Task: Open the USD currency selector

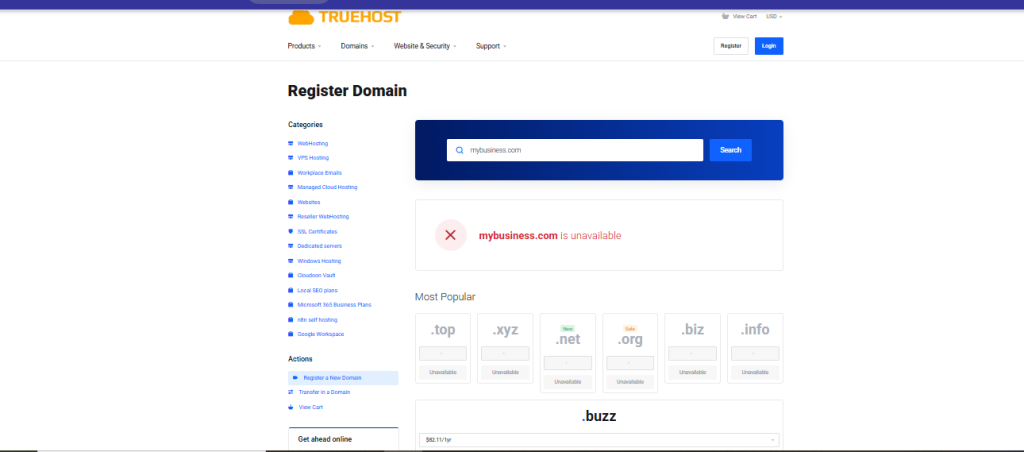Action: click(774, 16)
